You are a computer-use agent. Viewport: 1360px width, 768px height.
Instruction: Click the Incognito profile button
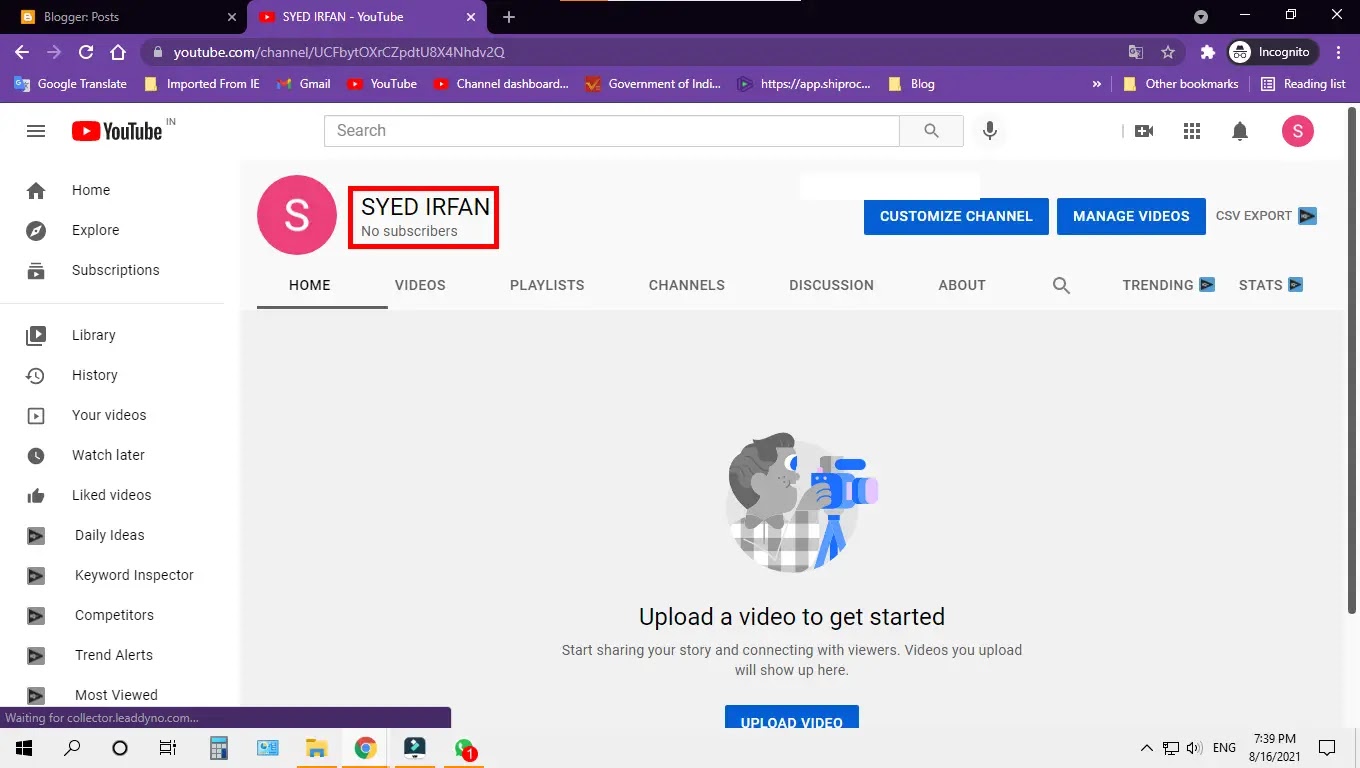point(1273,52)
